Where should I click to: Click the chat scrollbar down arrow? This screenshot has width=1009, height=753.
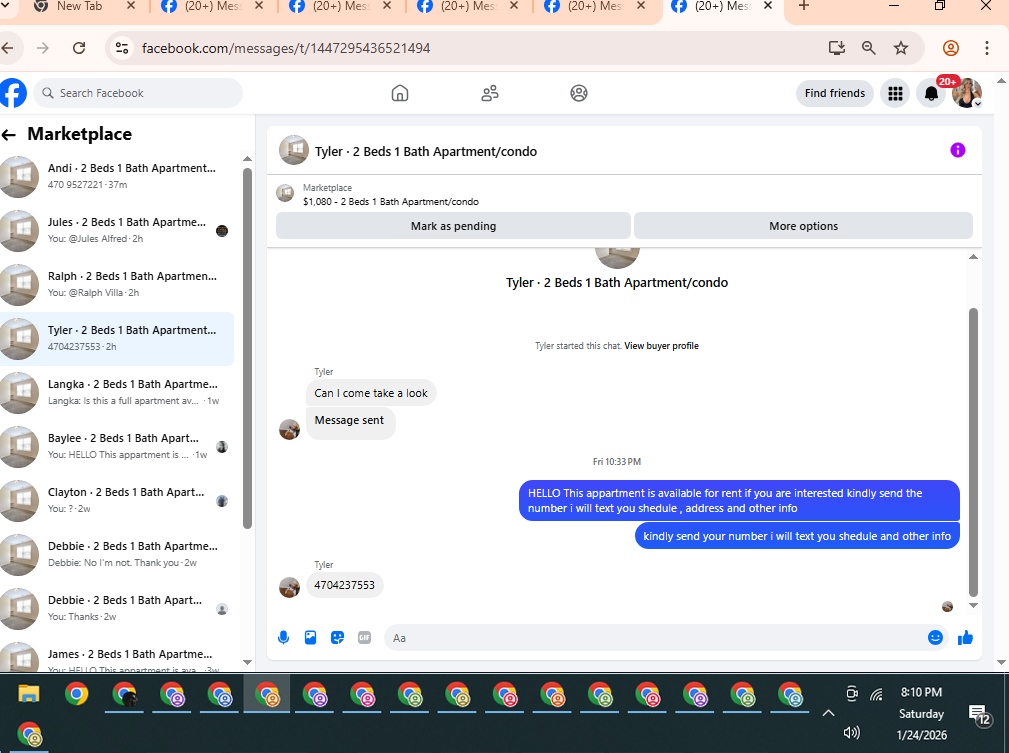pyautogui.click(x=973, y=606)
